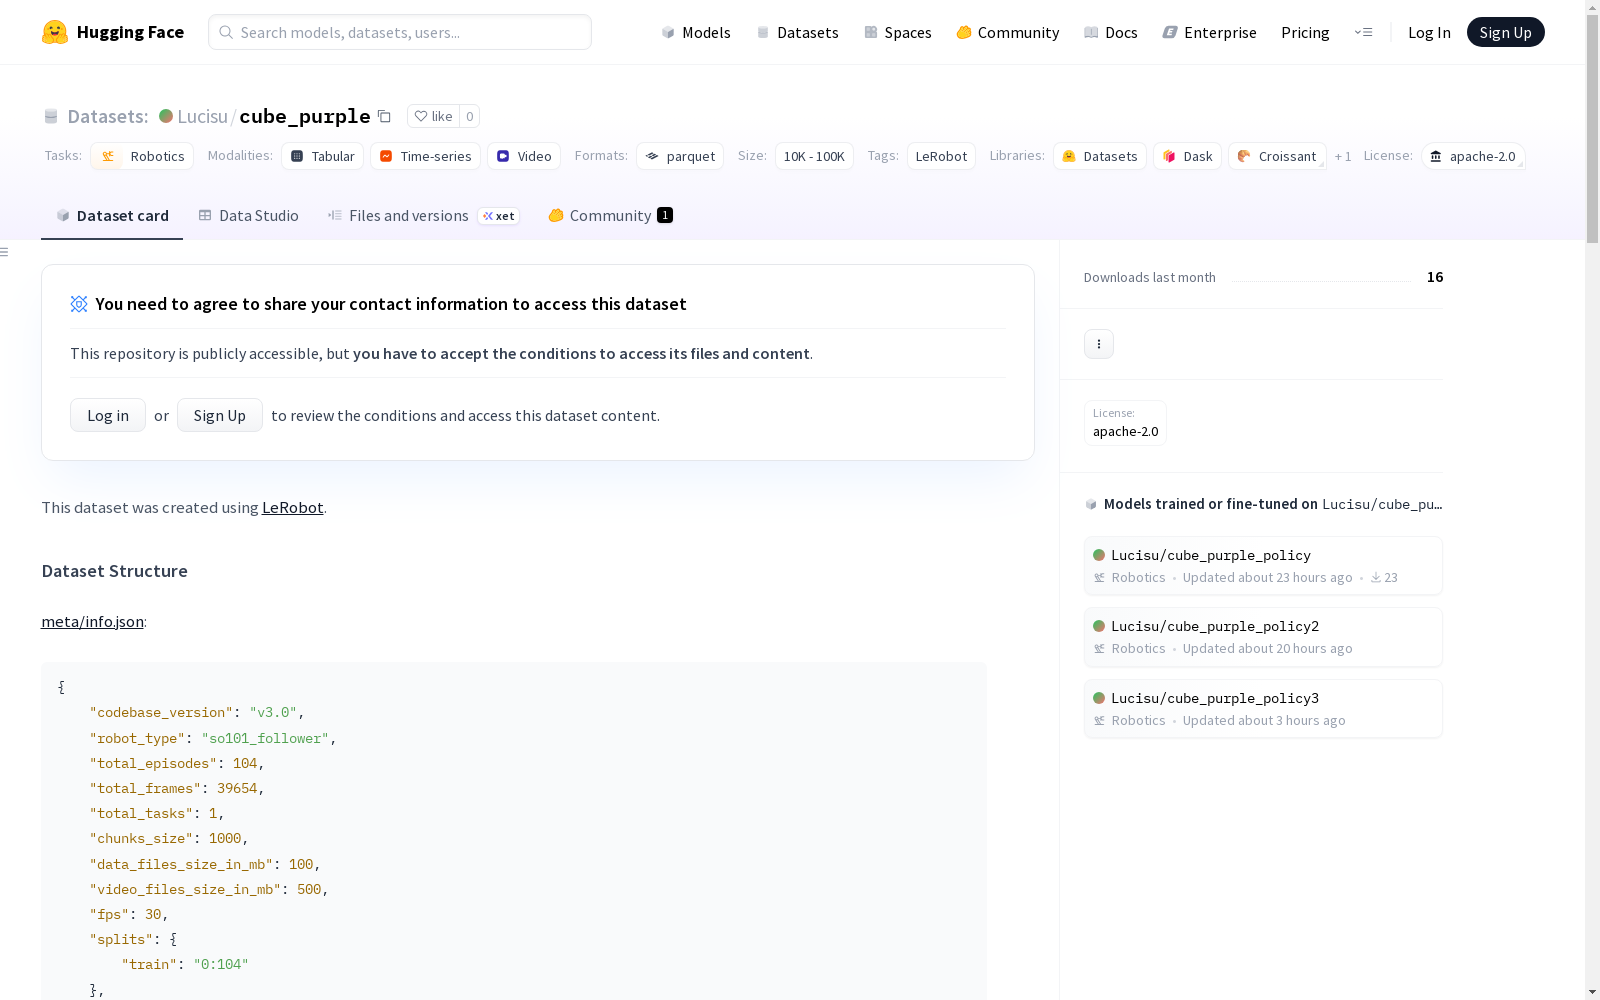The width and height of the screenshot is (1600, 1000).
Task: Toggle the table of contents icon at left edge
Action: 5,252
